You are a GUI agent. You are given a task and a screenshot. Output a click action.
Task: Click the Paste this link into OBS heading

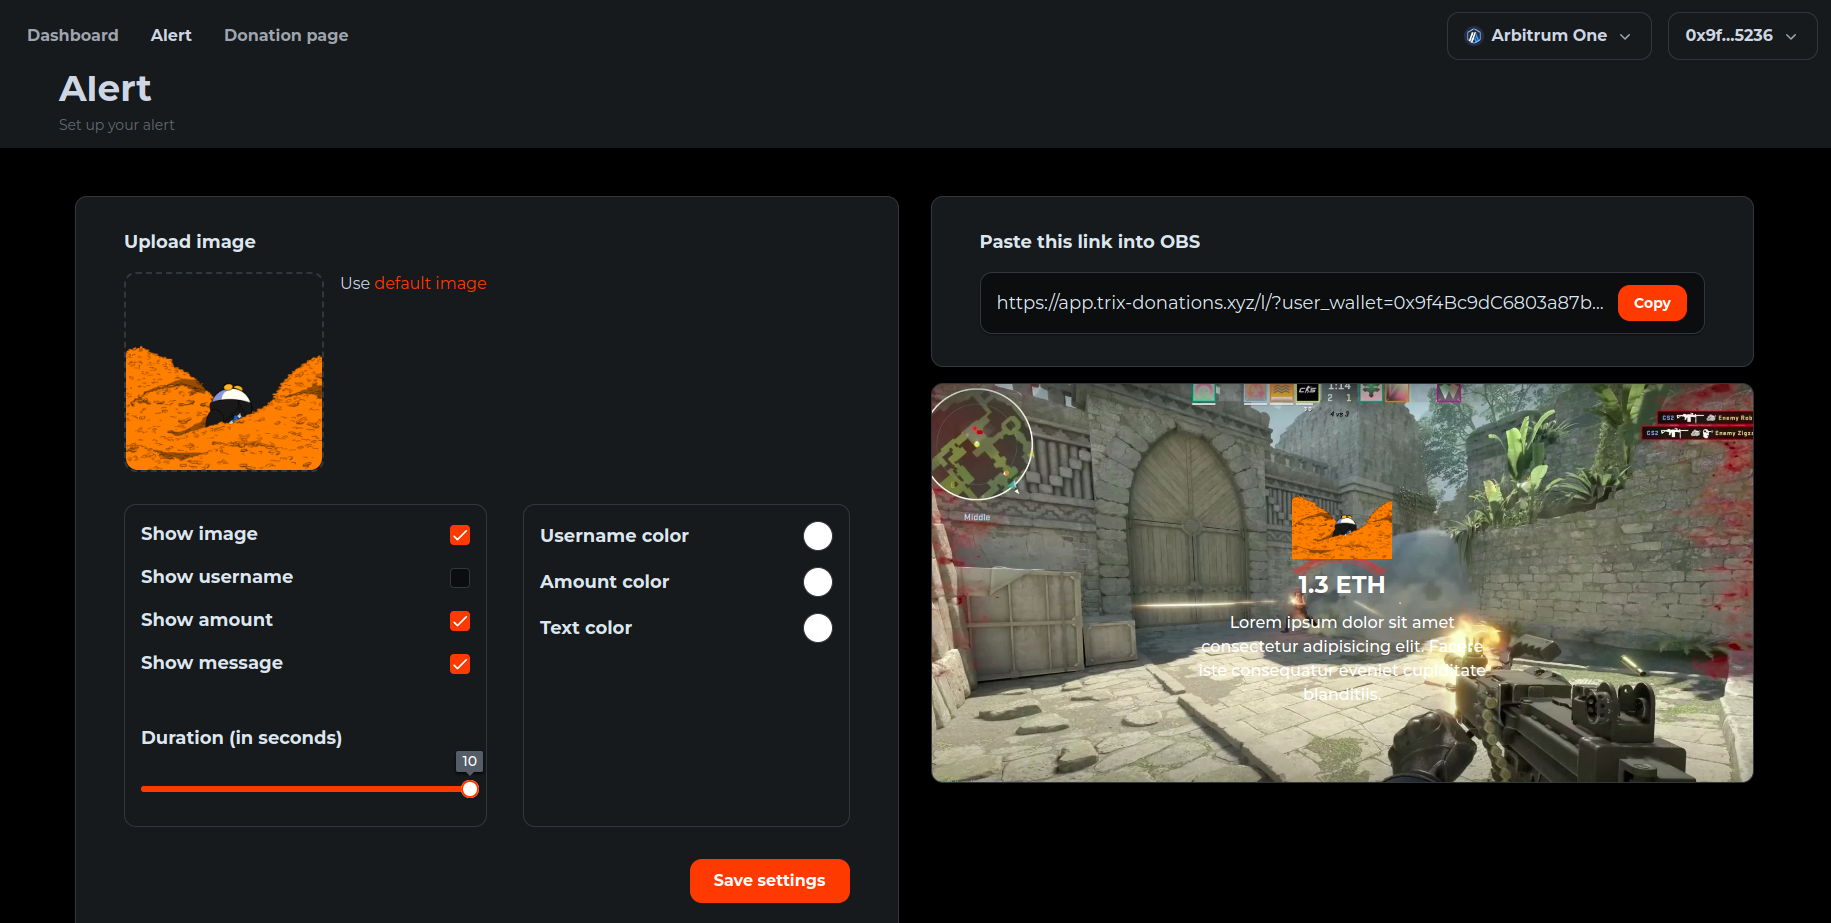(1089, 242)
